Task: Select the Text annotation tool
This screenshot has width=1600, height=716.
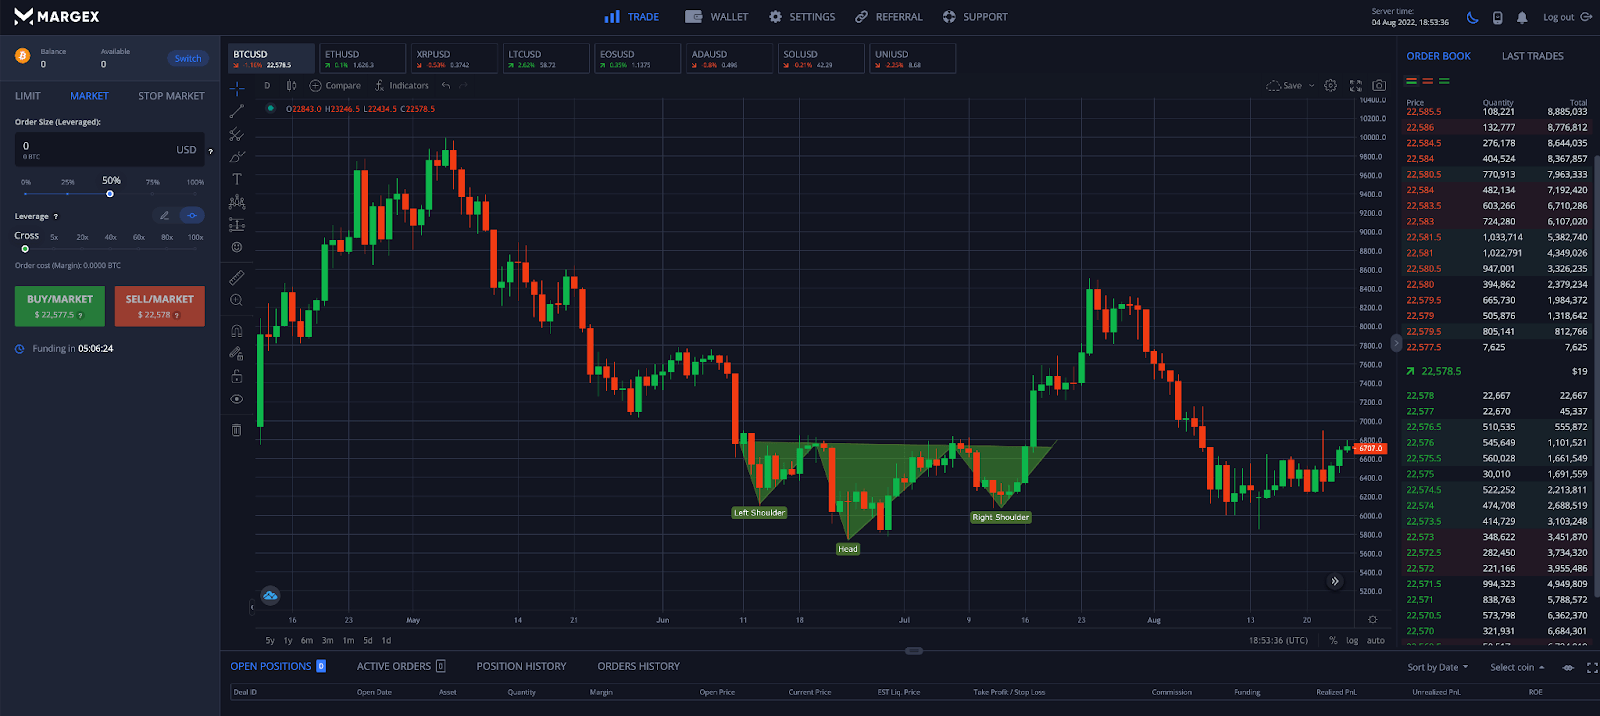Action: 237,179
